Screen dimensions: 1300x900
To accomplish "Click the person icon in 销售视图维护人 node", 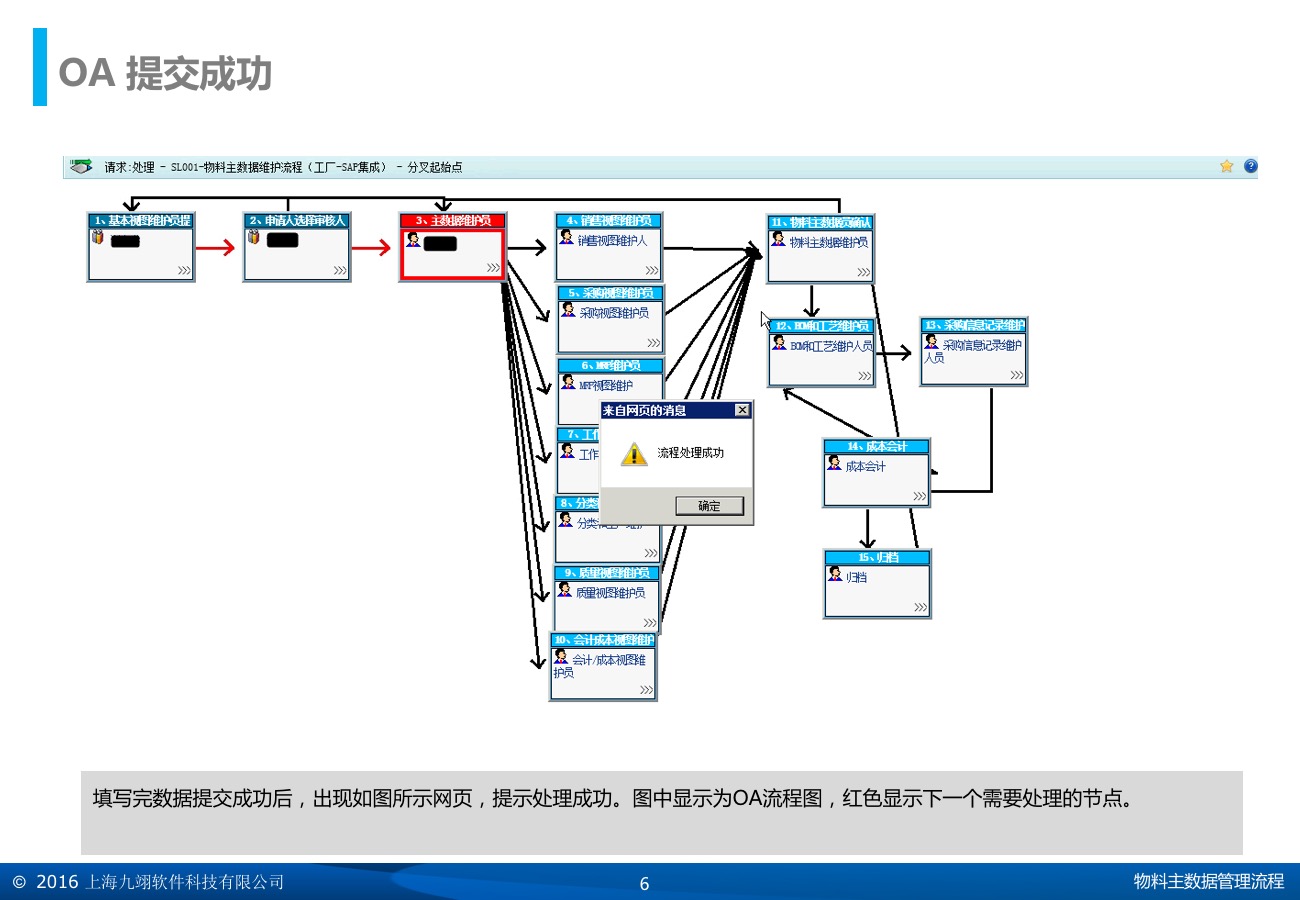I will [x=566, y=238].
